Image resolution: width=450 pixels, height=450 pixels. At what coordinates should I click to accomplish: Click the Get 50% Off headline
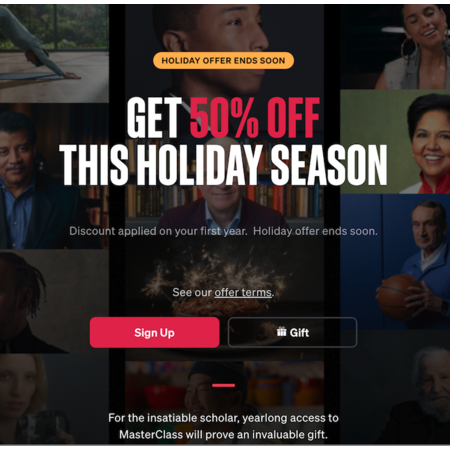tap(223, 118)
